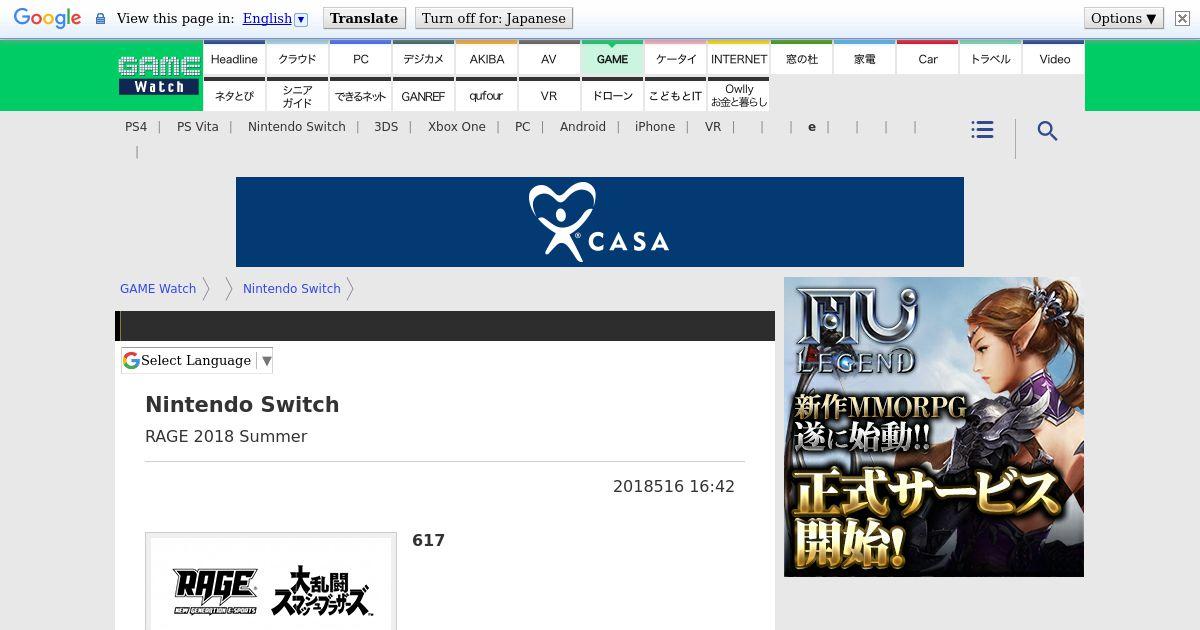The image size is (1200, 630).
Task: Open the デジカメ tab
Action: click(x=424, y=59)
